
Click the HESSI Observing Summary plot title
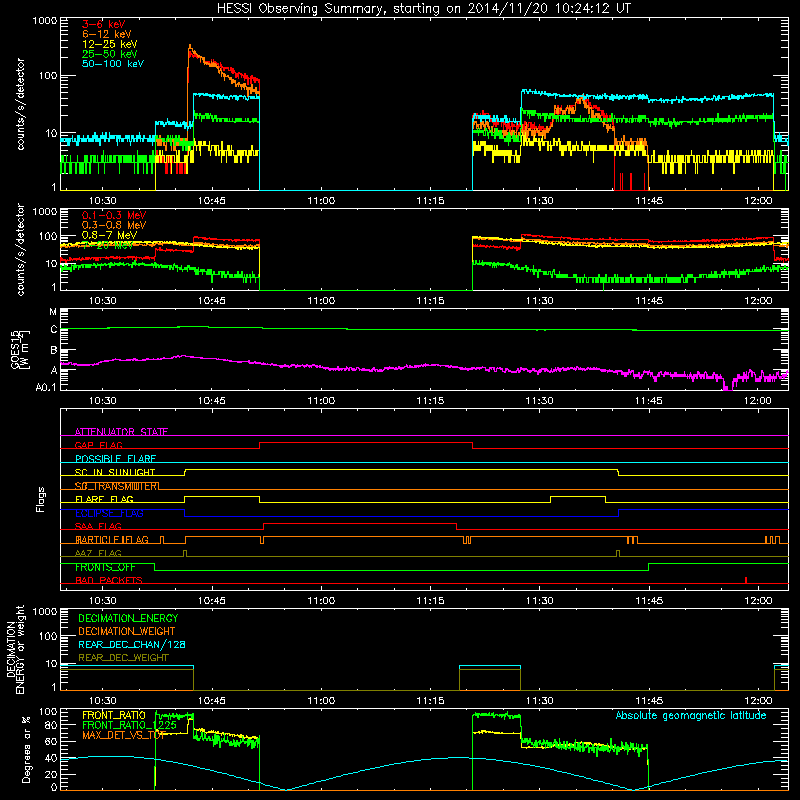coord(423,9)
